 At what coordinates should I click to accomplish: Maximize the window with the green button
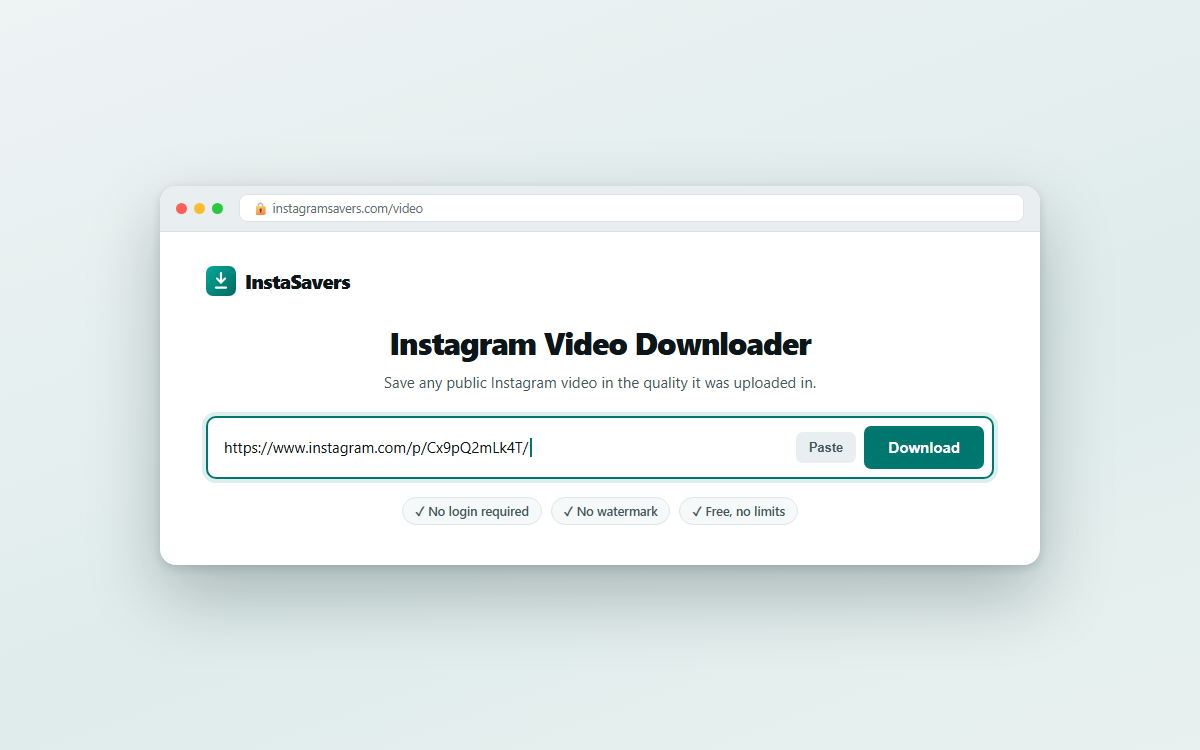[x=218, y=208]
